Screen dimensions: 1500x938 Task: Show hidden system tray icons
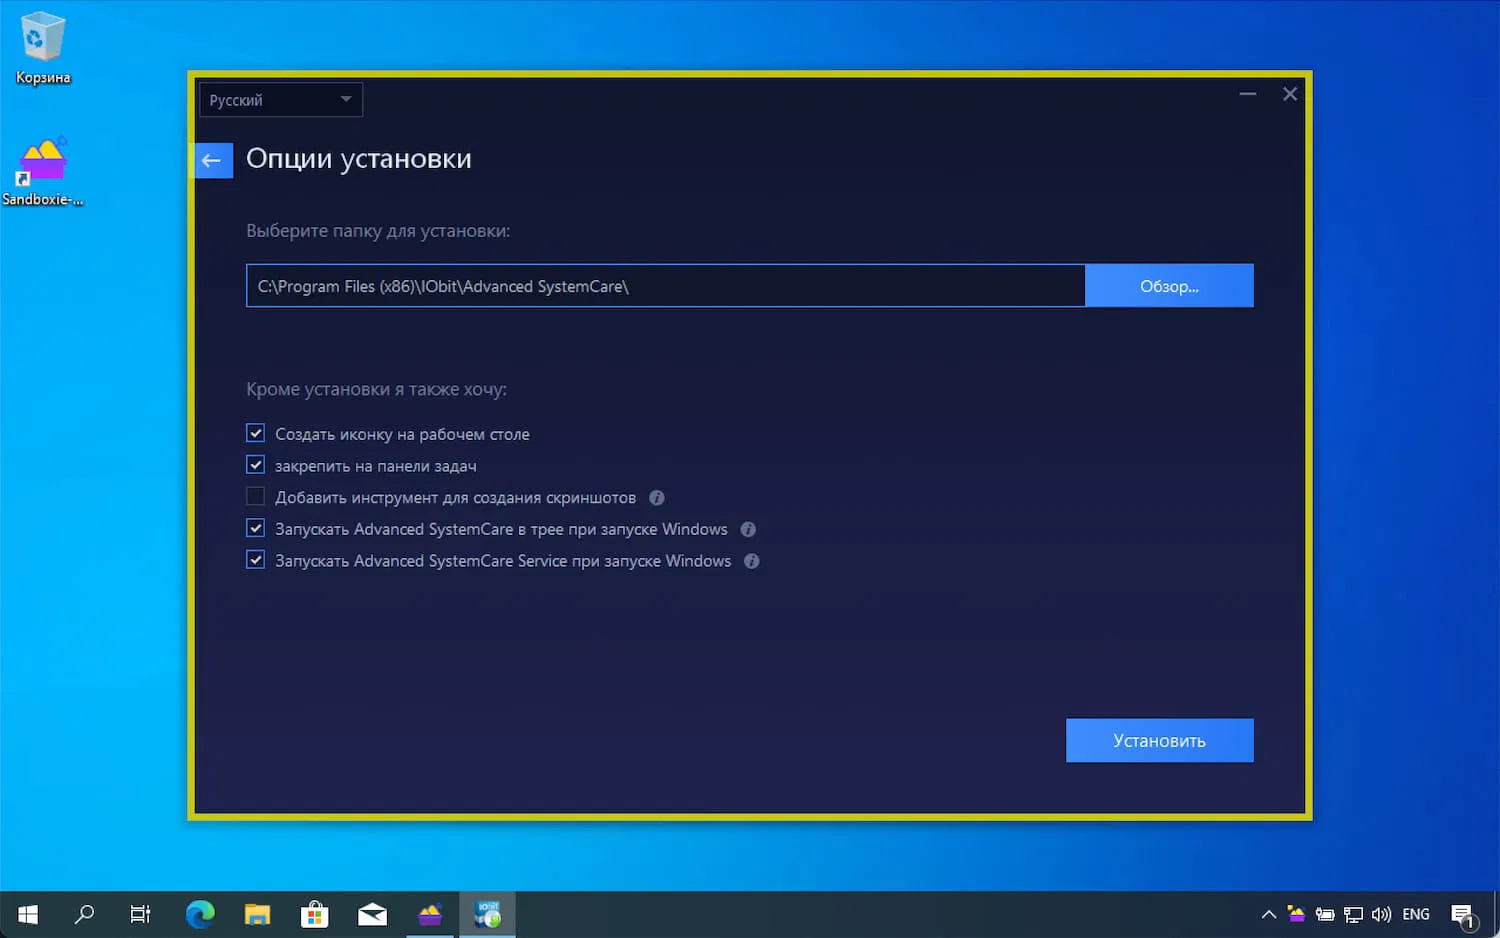pyautogui.click(x=1269, y=914)
